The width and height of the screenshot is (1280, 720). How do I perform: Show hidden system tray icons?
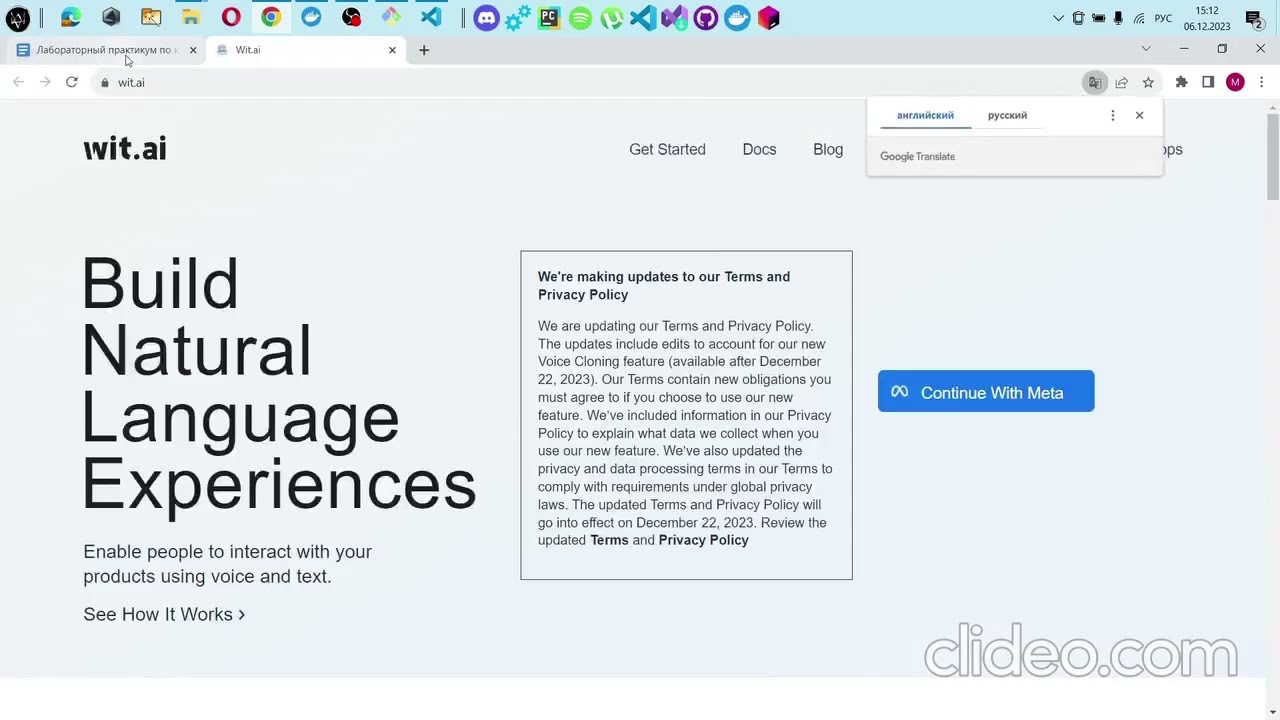(1058, 18)
